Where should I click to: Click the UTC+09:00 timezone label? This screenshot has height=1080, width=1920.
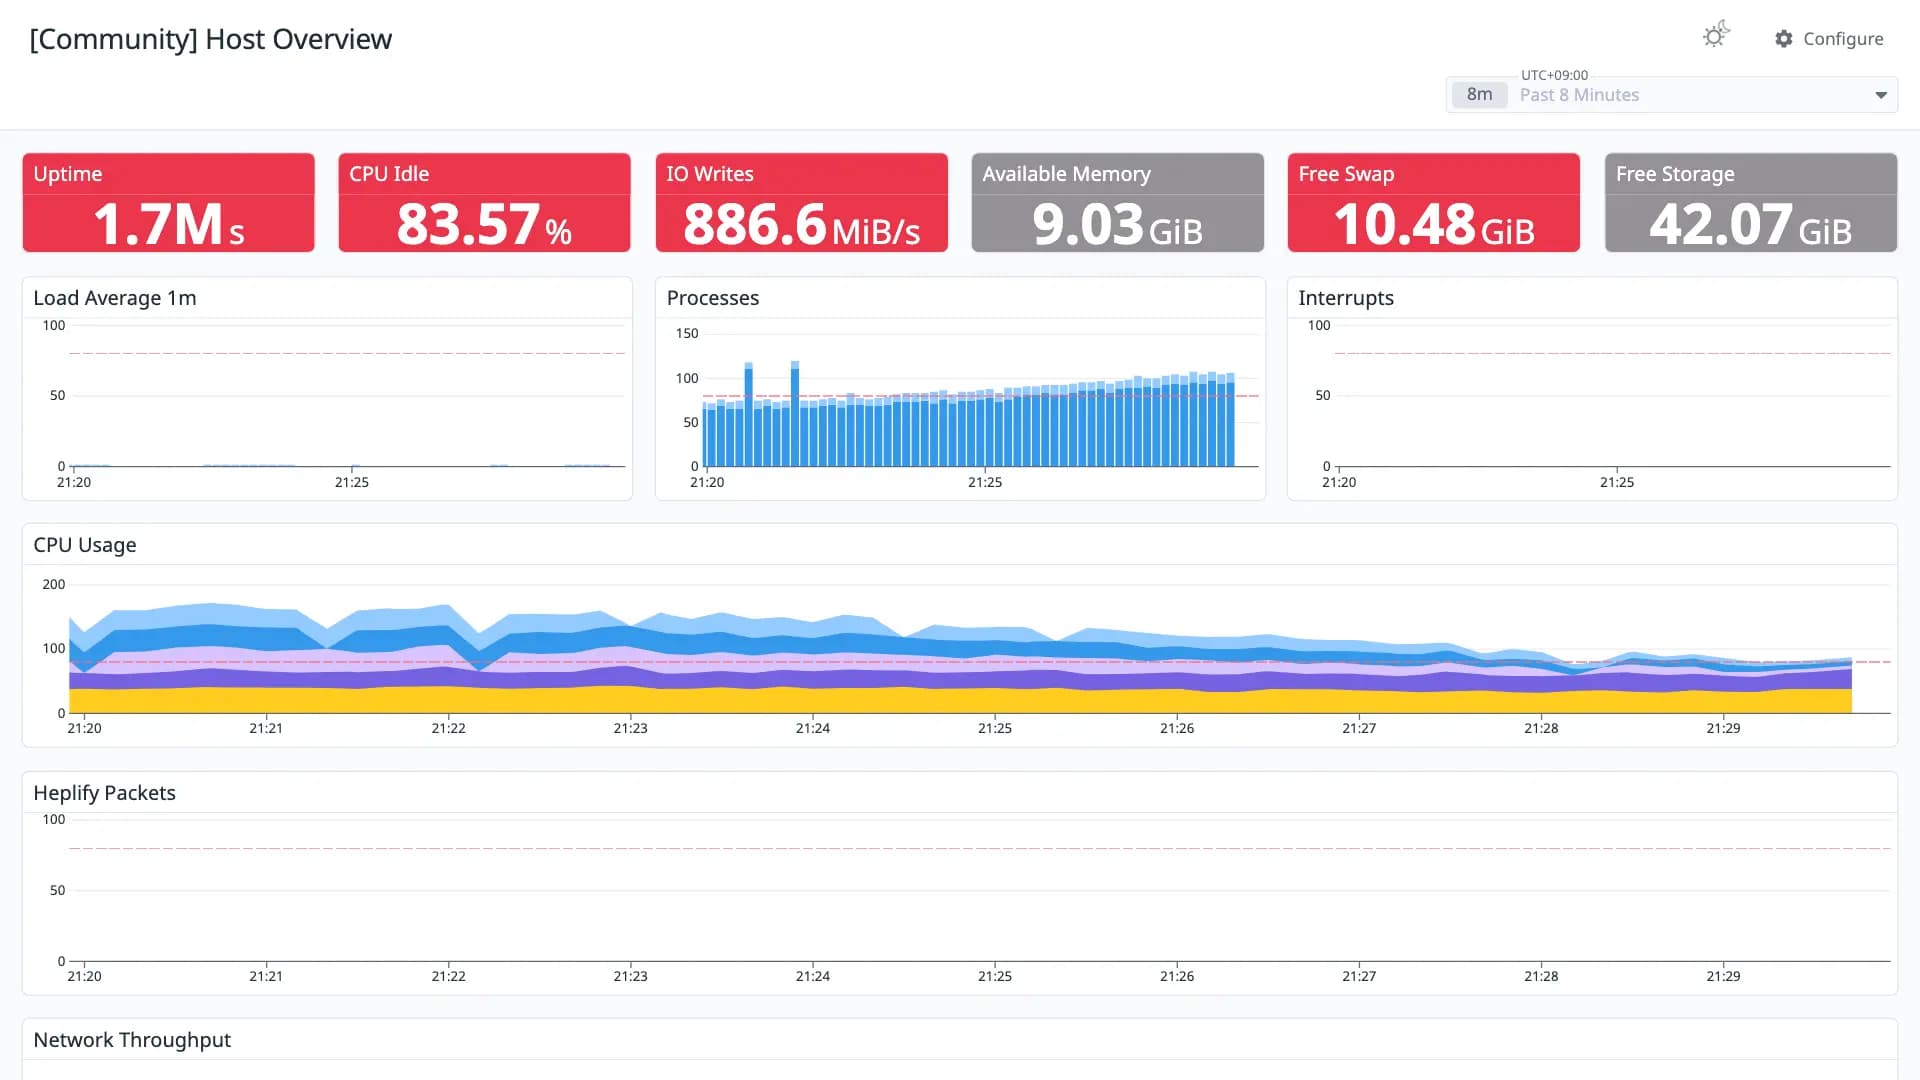point(1554,75)
